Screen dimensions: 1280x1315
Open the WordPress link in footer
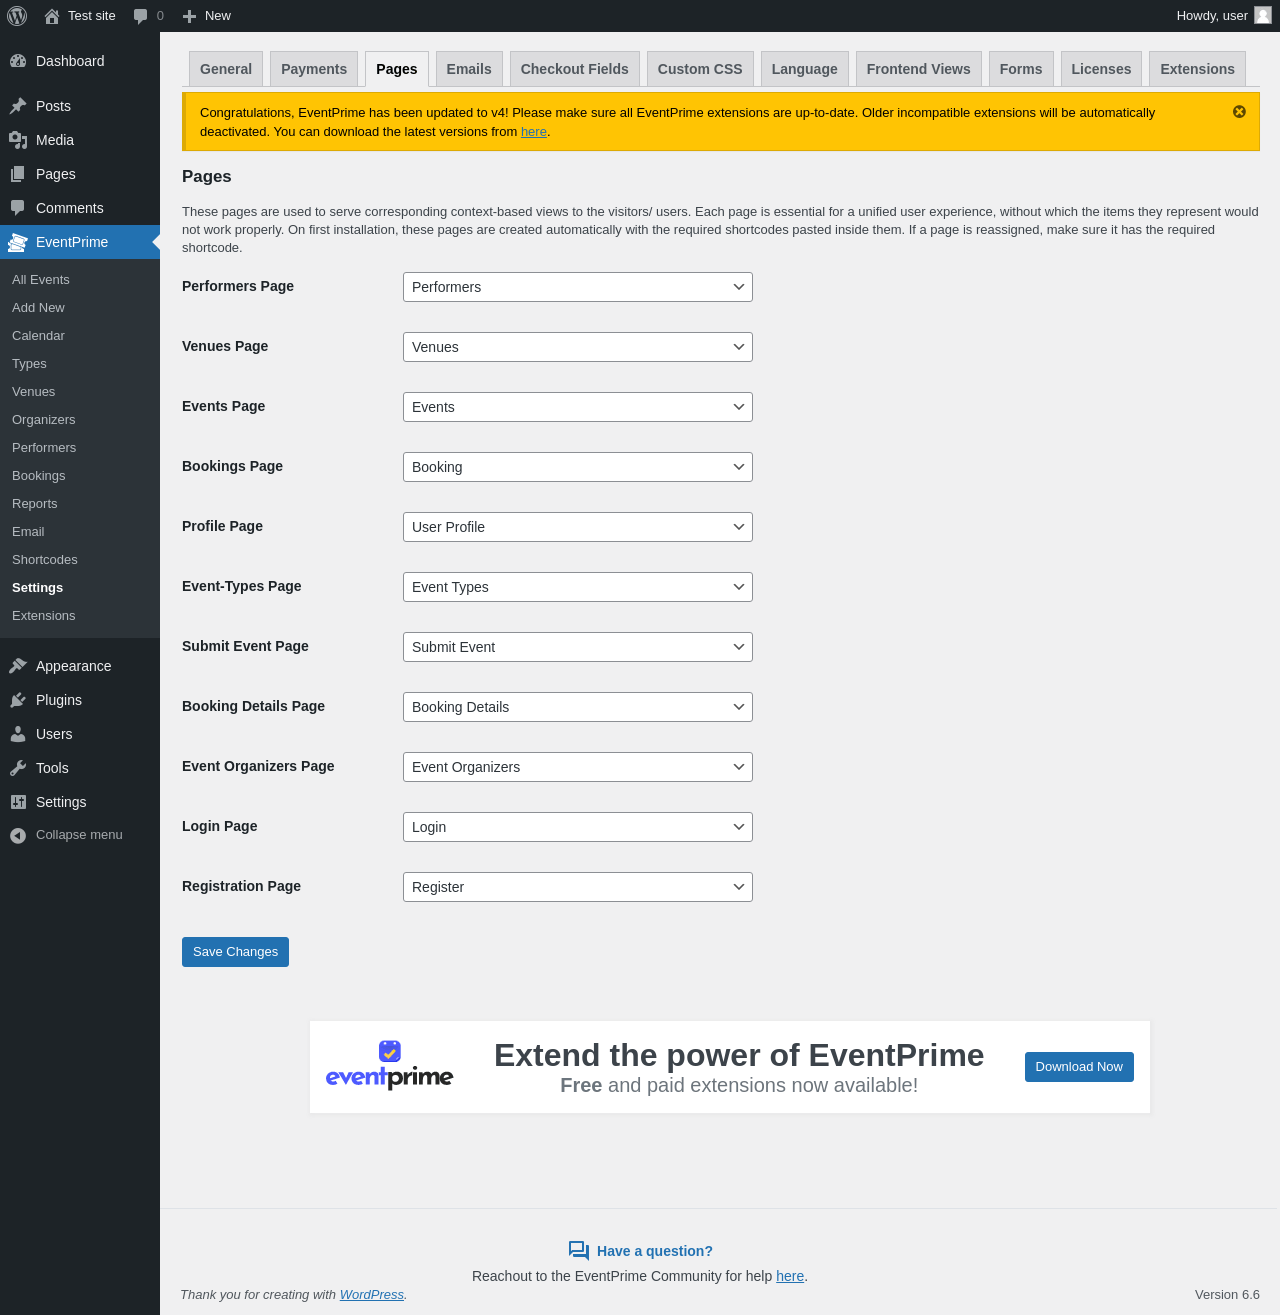(372, 1294)
